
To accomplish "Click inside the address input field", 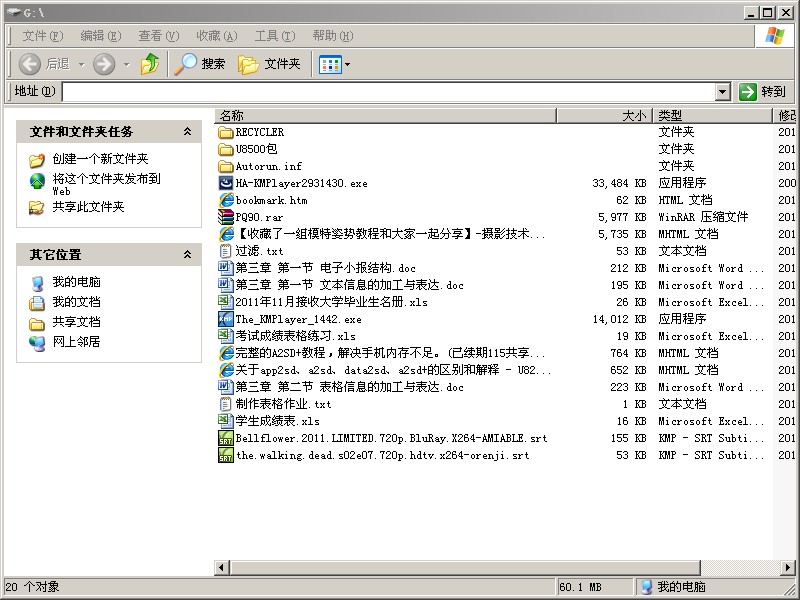I will click(x=389, y=92).
